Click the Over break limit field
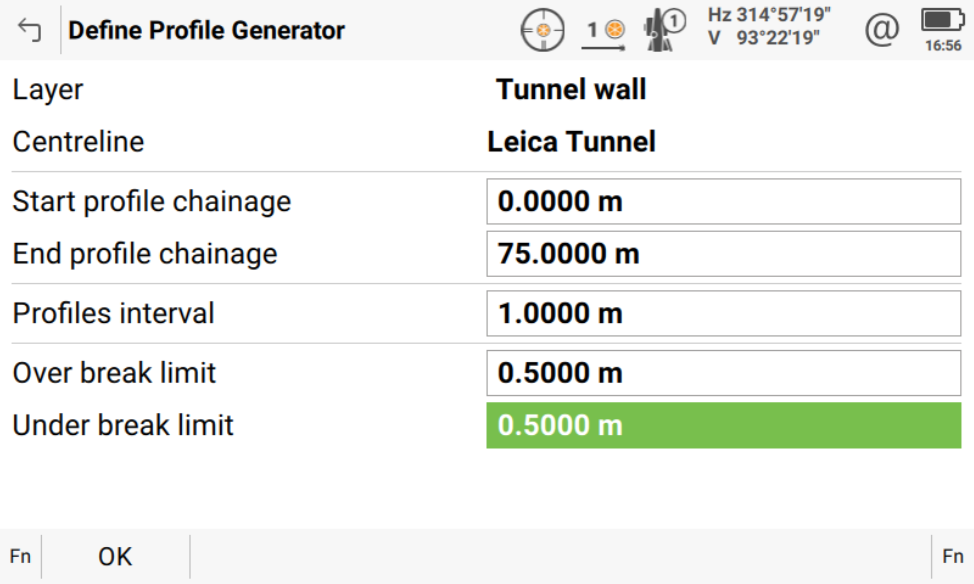Screen dimensions: 974x584 (723, 374)
